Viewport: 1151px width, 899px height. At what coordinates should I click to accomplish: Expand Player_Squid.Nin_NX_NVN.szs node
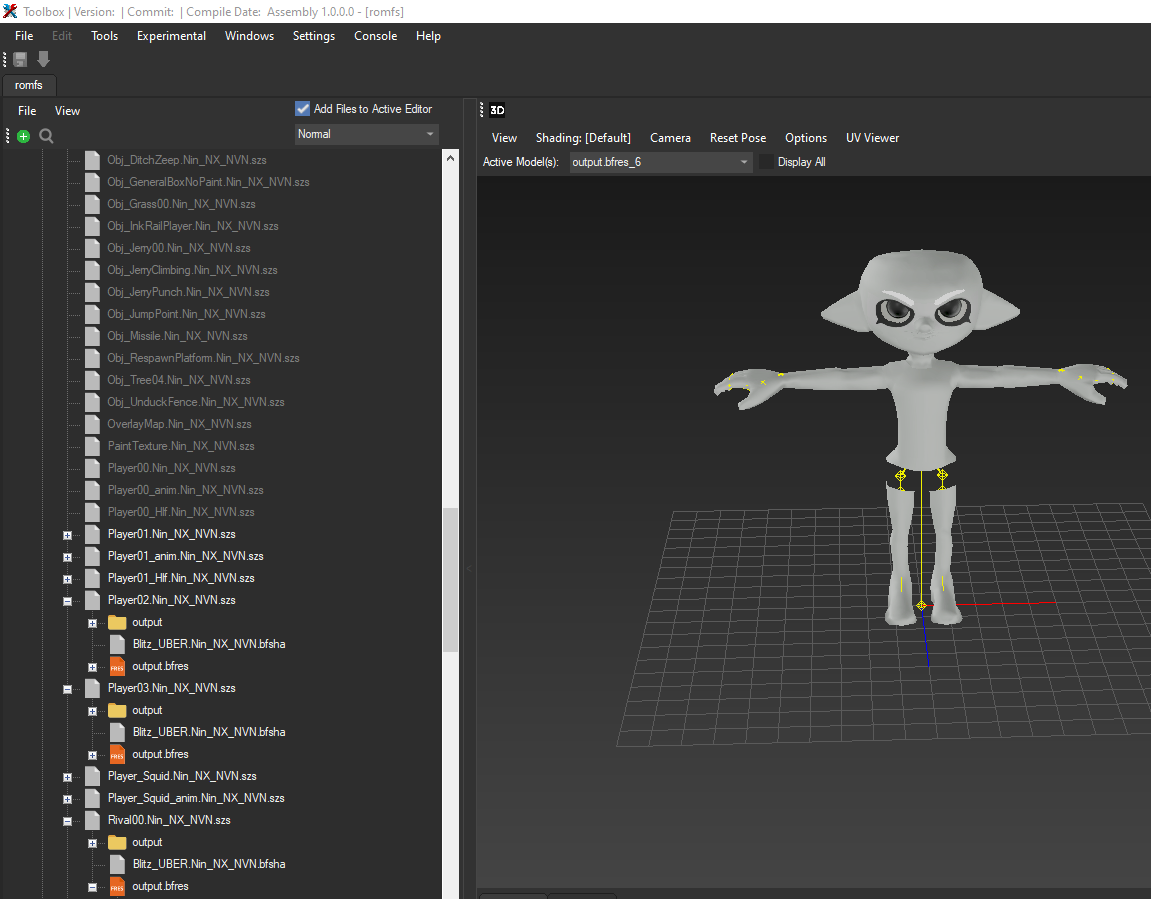68,777
